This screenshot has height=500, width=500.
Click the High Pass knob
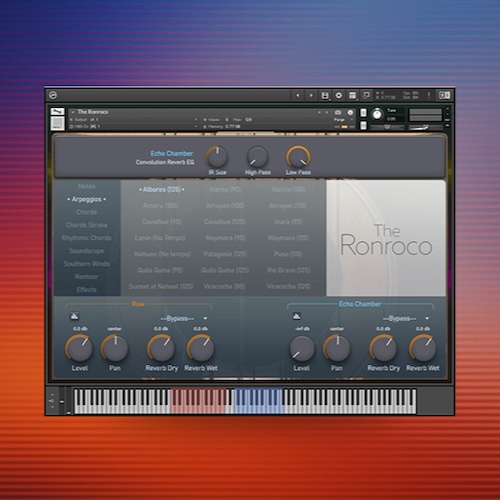257,157
